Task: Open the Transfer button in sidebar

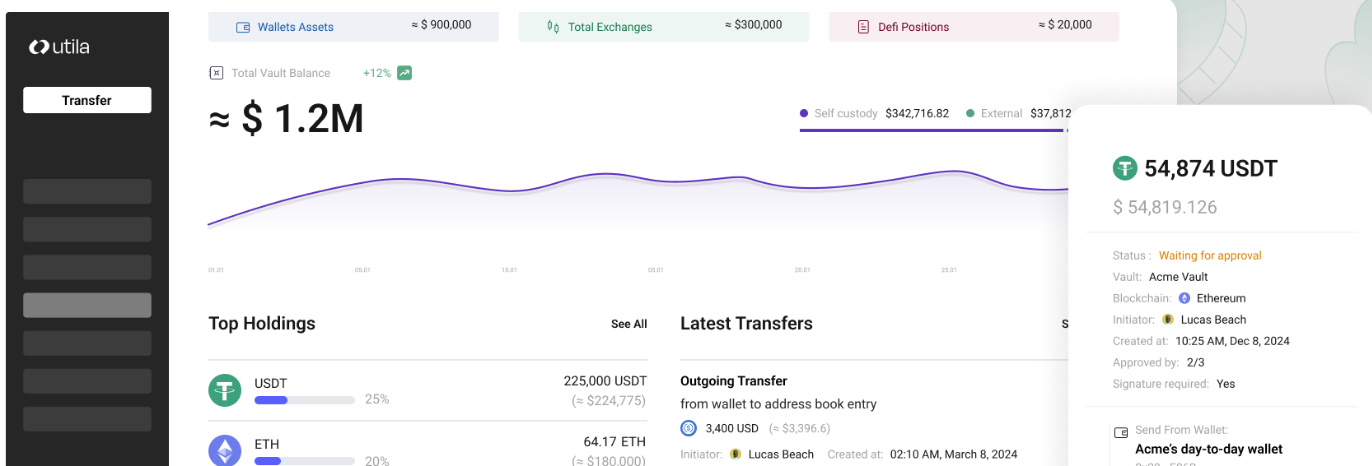Action: click(x=87, y=100)
